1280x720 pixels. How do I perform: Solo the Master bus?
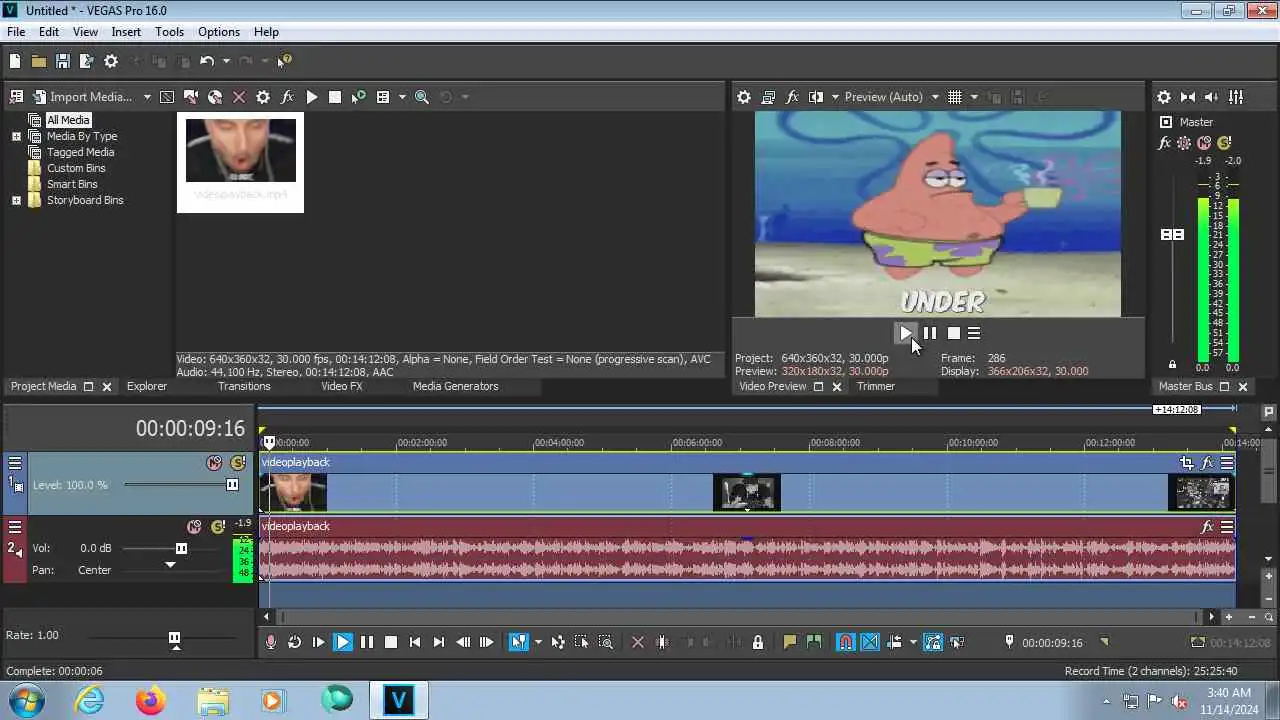pyautogui.click(x=1224, y=143)
